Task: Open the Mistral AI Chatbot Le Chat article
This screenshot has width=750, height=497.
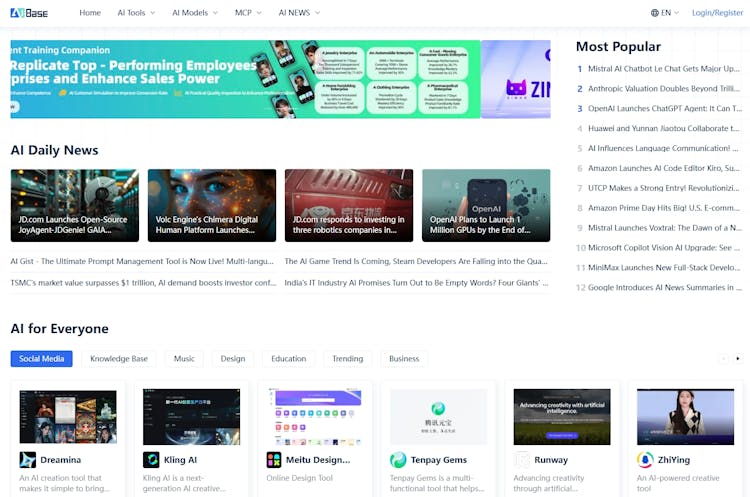Action: point(663,69)
